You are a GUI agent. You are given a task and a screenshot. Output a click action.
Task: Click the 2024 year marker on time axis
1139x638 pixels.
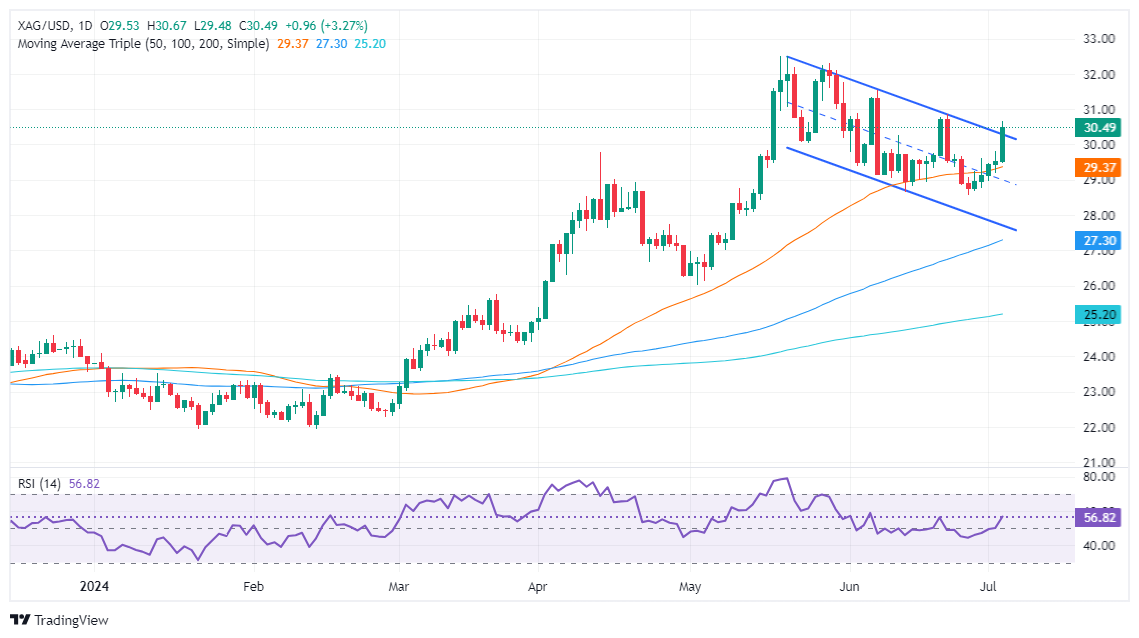click(x=94, y=586)
